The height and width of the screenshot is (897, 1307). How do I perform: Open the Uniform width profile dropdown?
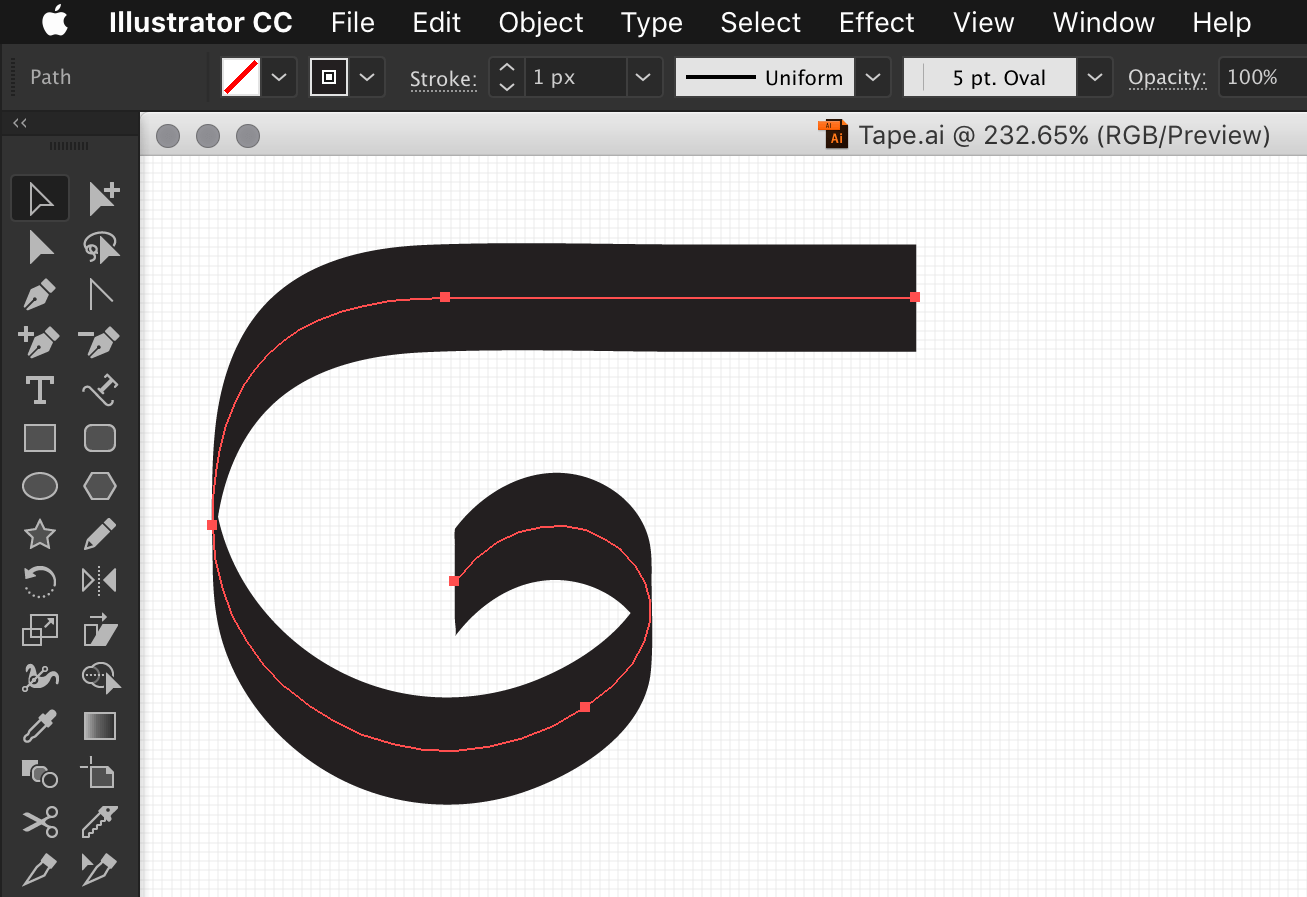point(872,77)
